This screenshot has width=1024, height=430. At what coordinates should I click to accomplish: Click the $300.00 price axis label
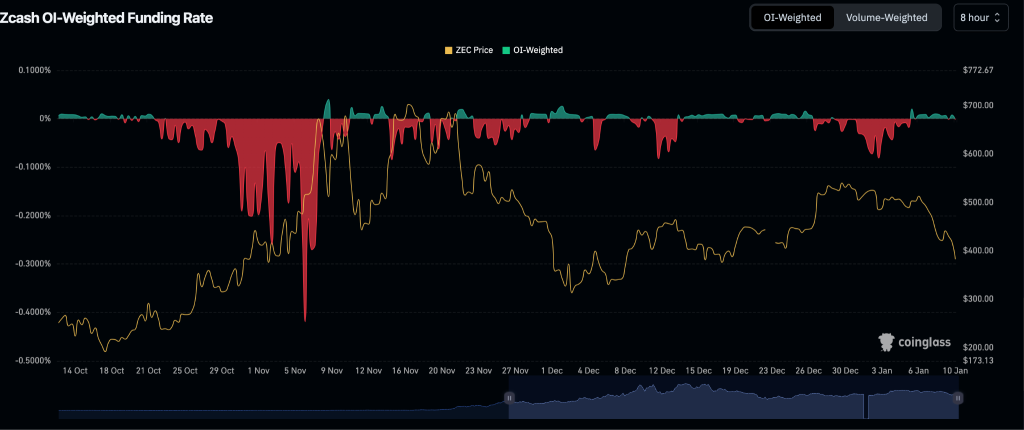coord(978,299)
